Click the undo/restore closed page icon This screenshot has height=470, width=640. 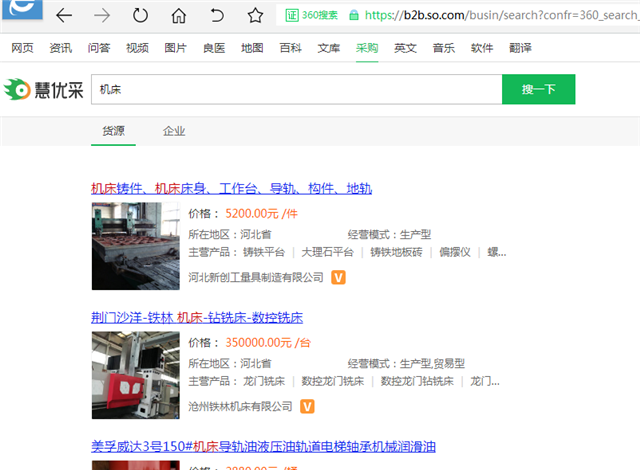tap(217, 15)
